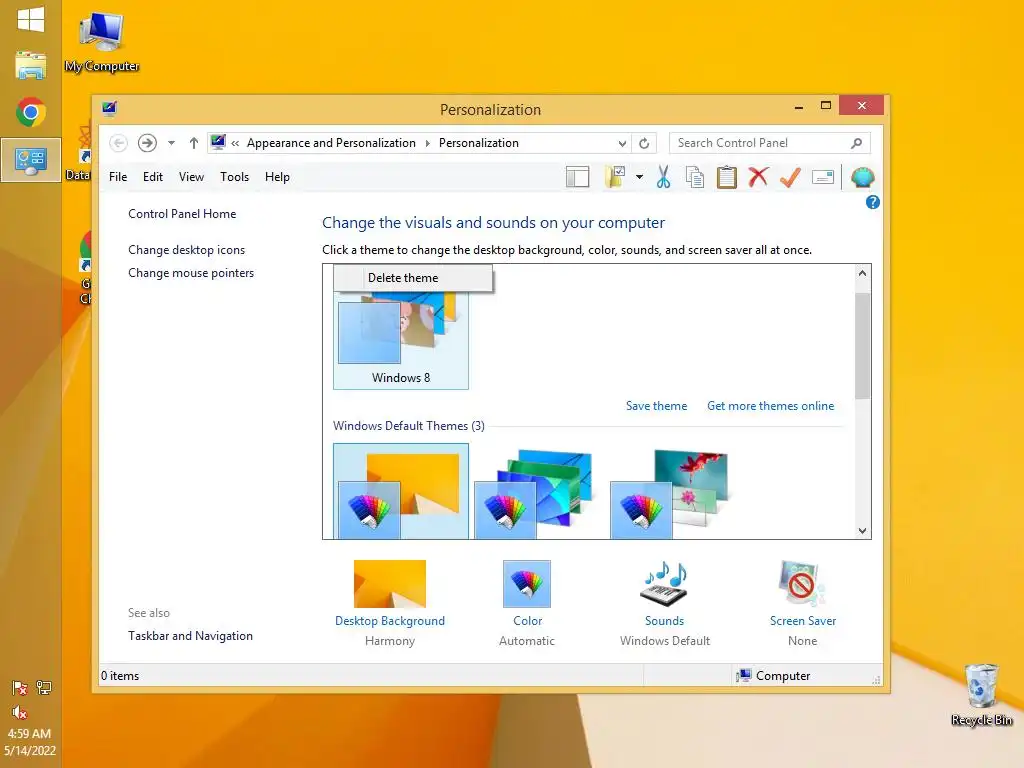Open the My Computer desktop icon
Screen dimensions: 1024x768
(x=102, y=43)
